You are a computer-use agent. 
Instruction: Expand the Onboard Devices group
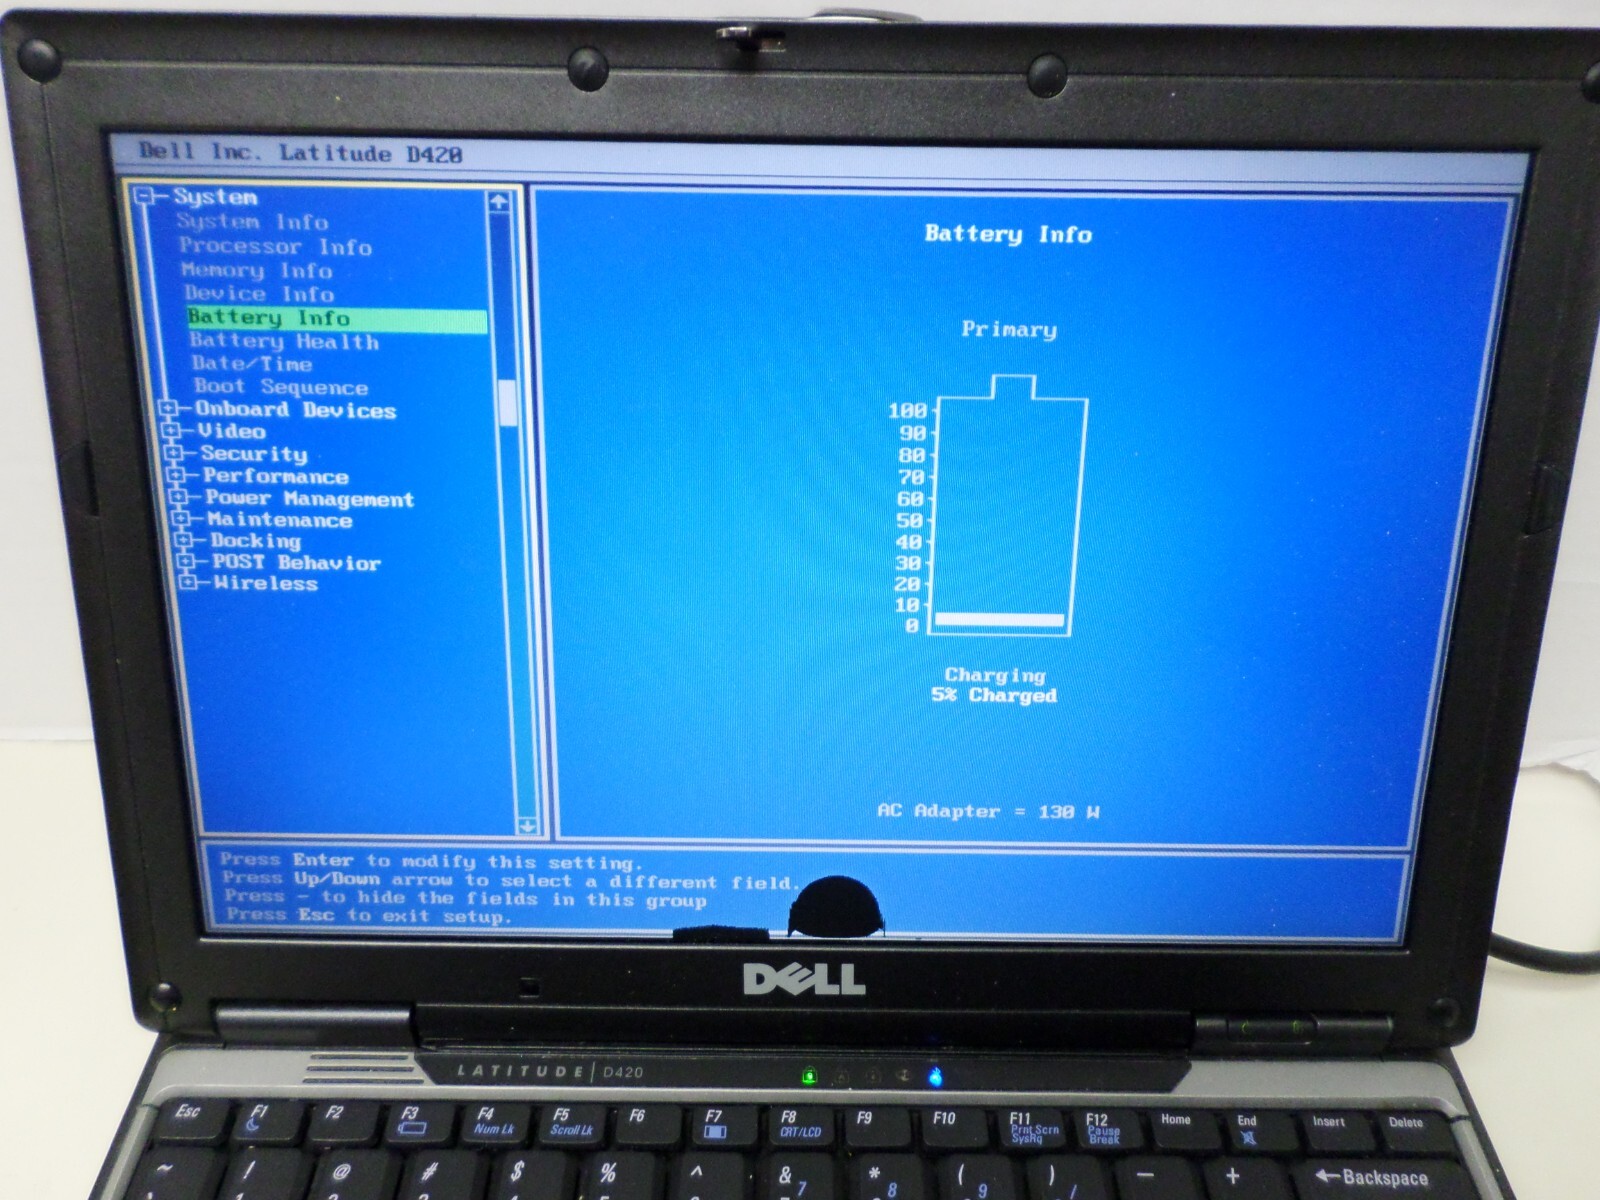click(168, 410)
